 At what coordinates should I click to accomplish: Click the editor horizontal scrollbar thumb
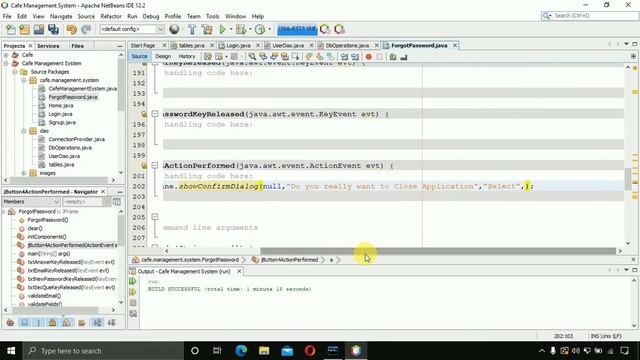(x=438, y=251)
